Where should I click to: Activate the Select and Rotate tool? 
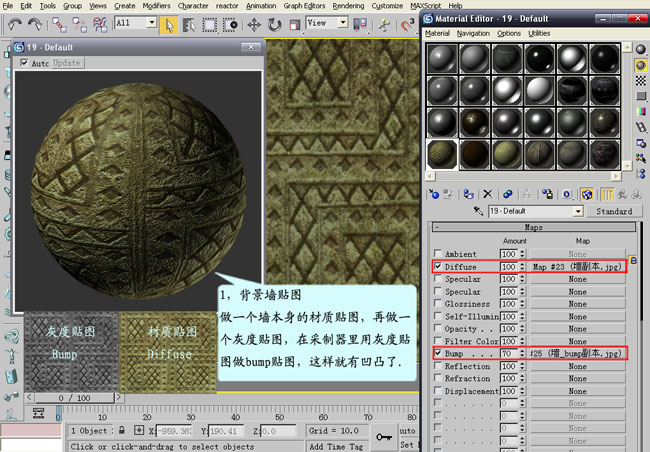coord(273,23)
